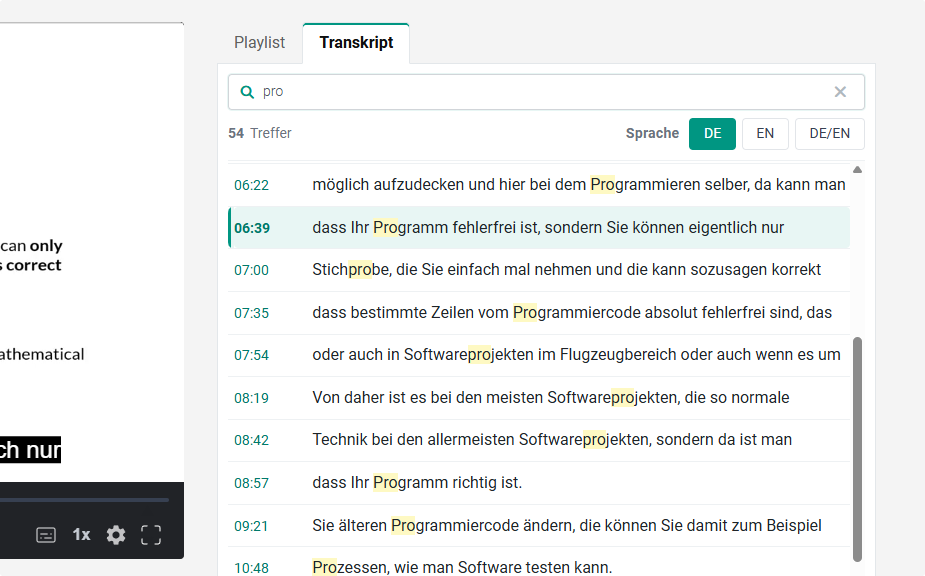Click line 'dass Ihr Programm fehlerfrei ist'
Image resolution: width=925 pixels, height=576 pixels.
548,228
